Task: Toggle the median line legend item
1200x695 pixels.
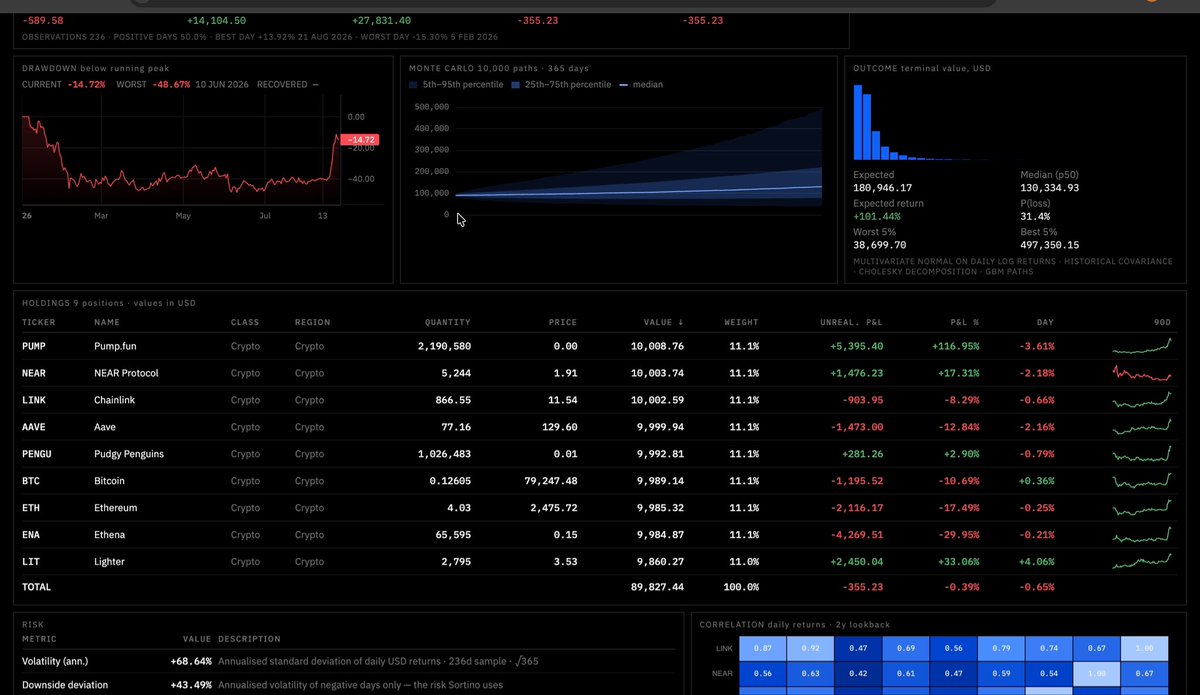Action: pos(641,85)
